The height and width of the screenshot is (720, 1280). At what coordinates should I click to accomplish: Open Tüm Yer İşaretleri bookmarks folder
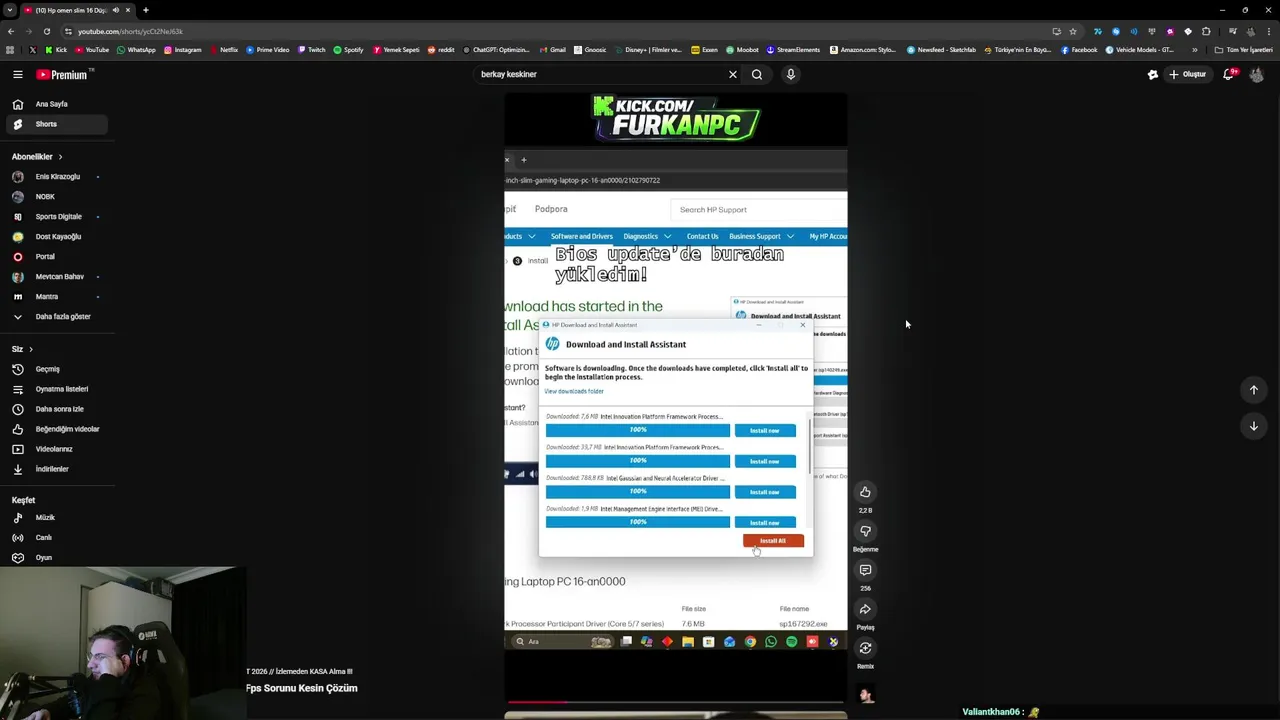[1243, 50]
